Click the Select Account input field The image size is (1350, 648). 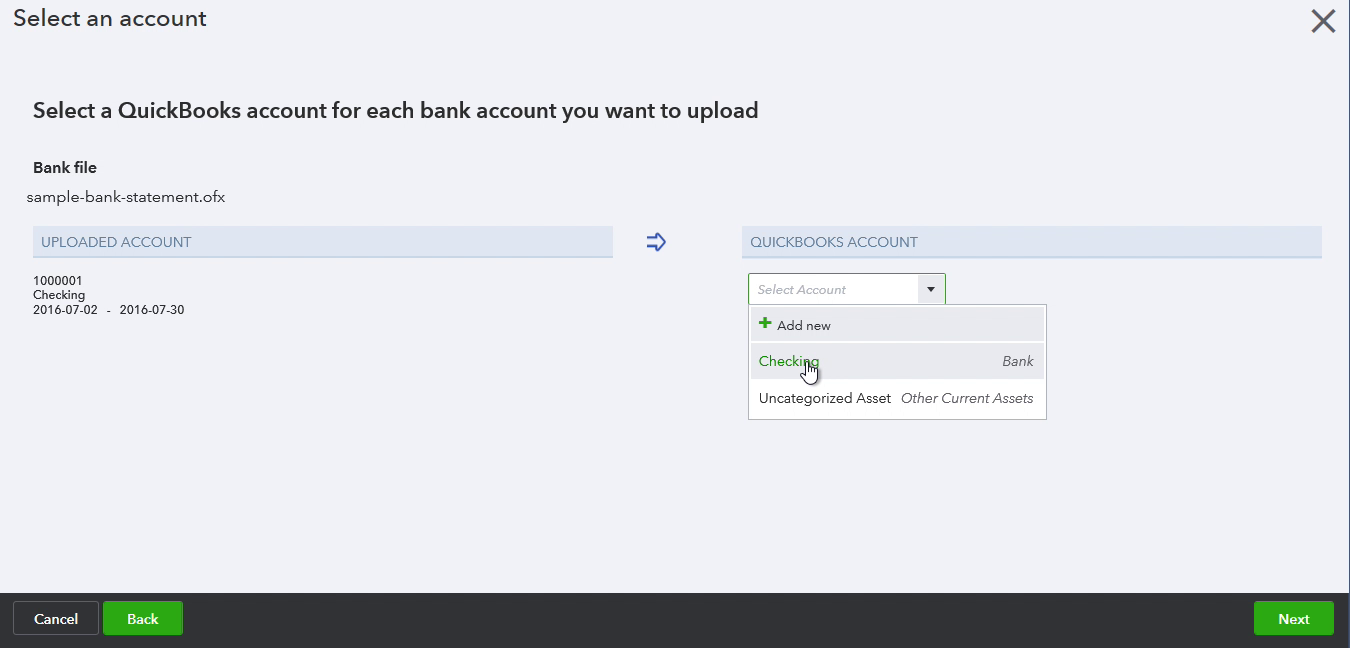click(x=833, y=289)
